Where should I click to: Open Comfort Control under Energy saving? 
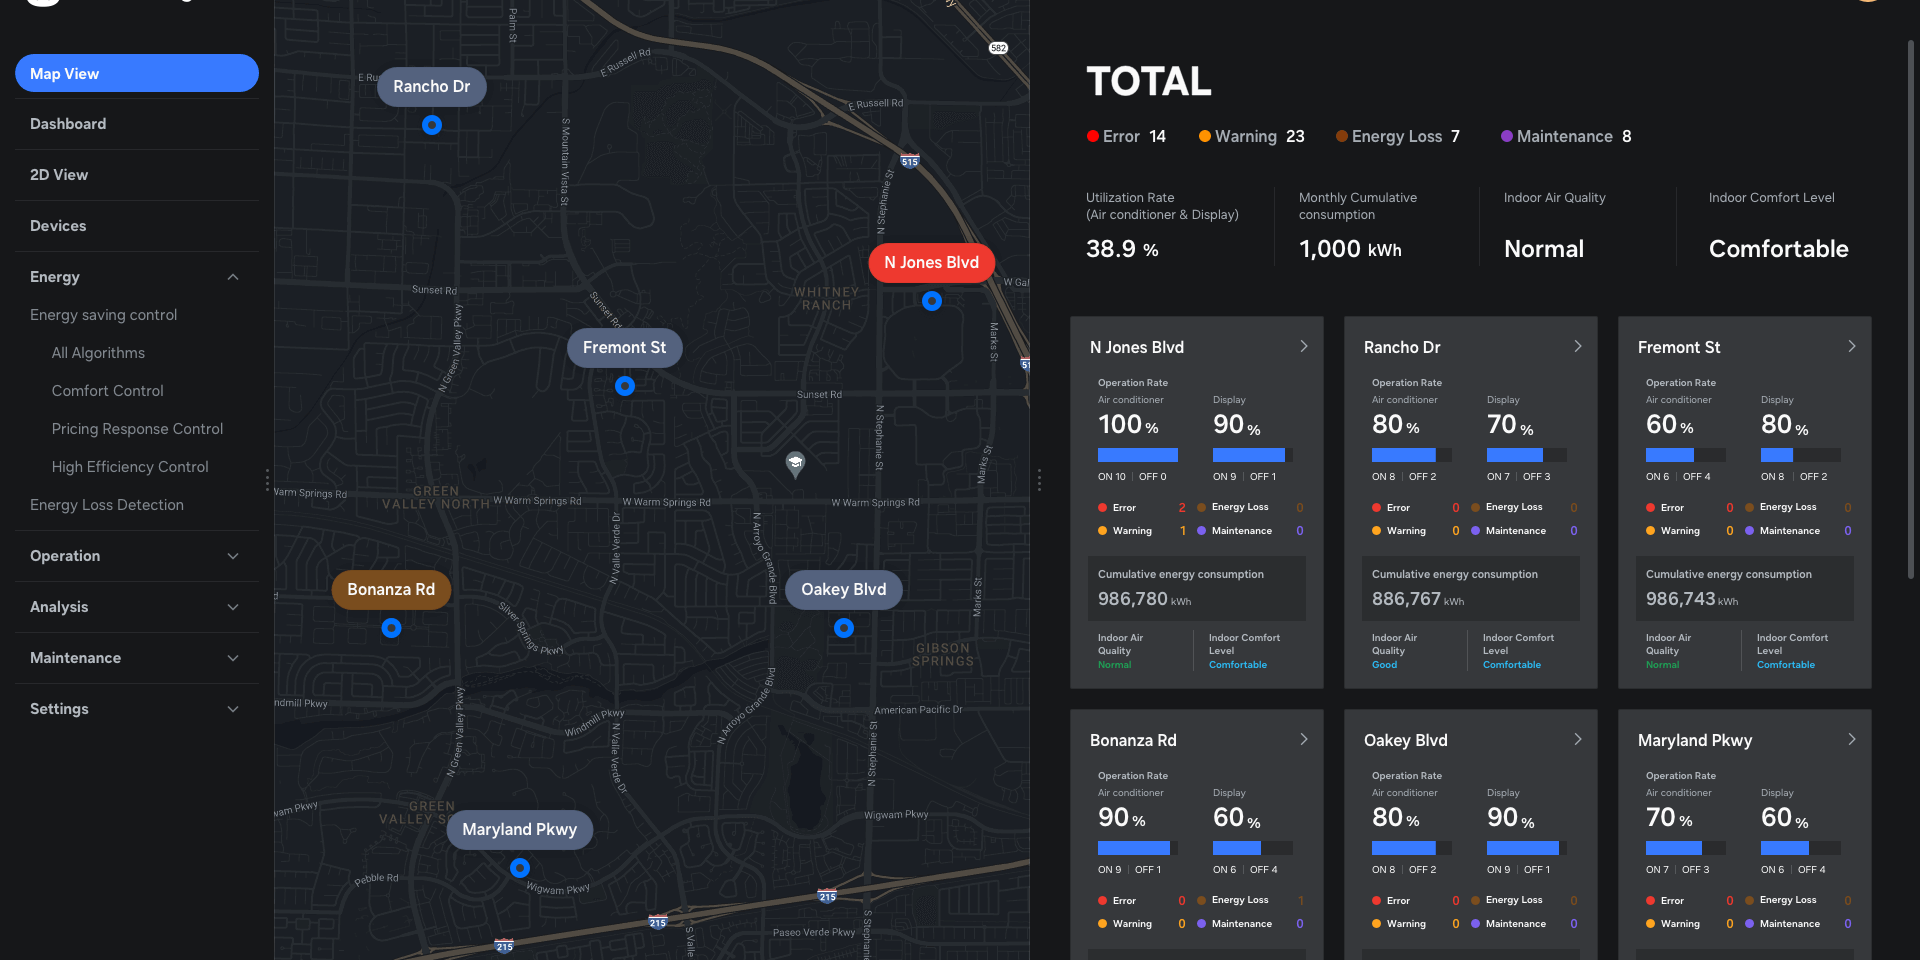pyautogui.click(x=107, y=391)
